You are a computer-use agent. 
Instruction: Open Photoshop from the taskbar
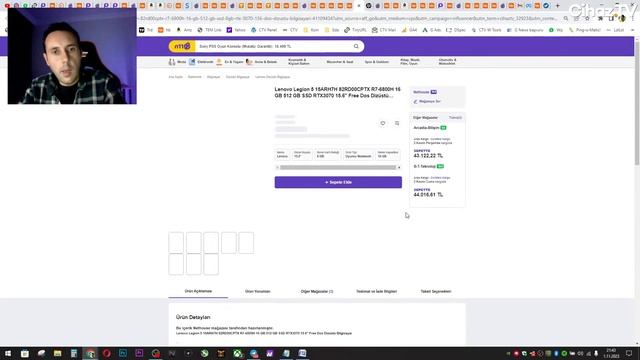pyautogui.click(x=122, y=353)
